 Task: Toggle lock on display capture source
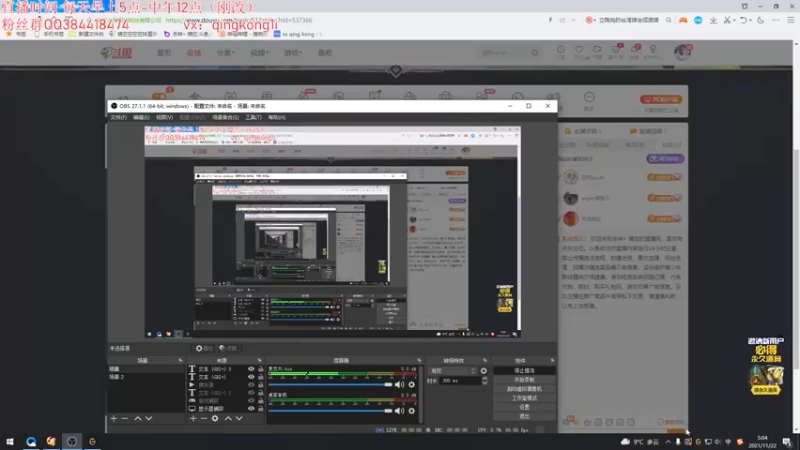pyautogui.click(x=261, y=409)
